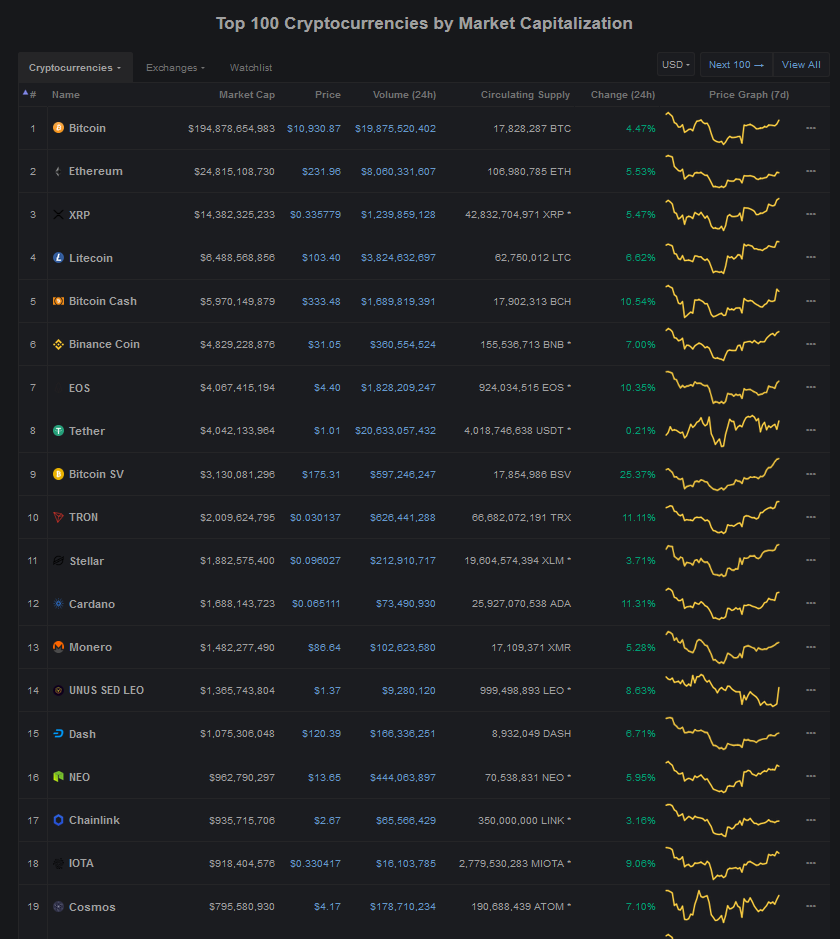Click the NEO logo icon
This screenshot has height=939, width=840.
pyautogui.click(x=58, y=777)
